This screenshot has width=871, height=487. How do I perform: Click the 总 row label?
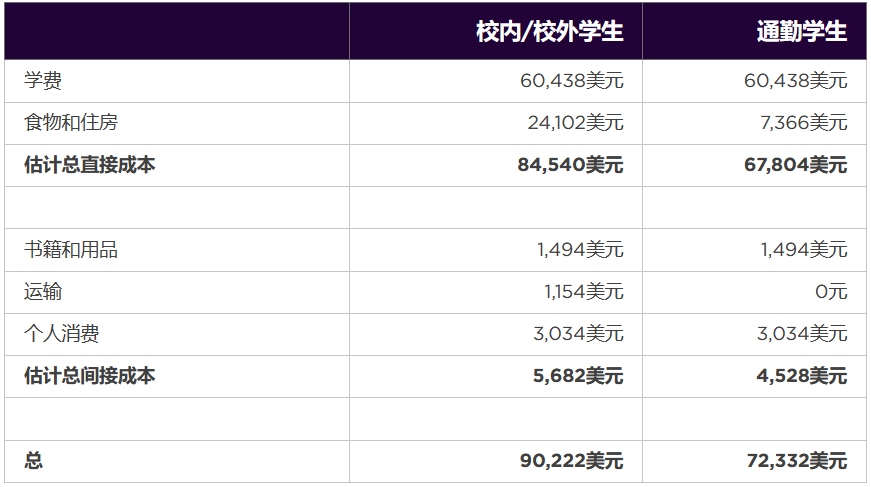coord(34,461)
